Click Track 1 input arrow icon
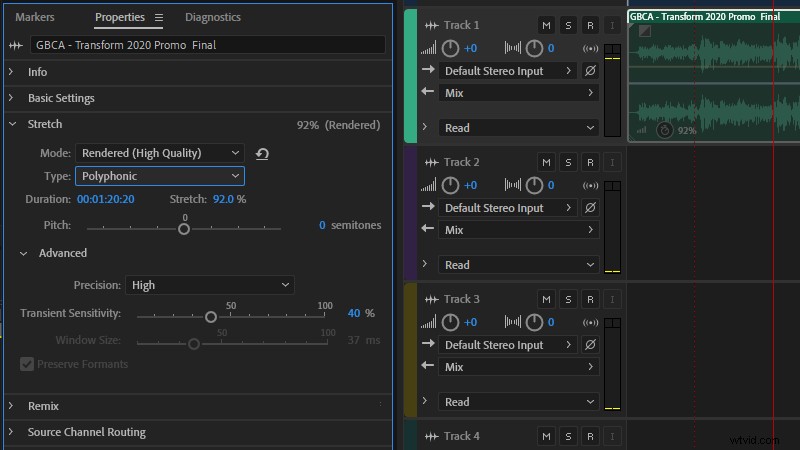Viewport: 800px width, 450px height. pos(428,69)
